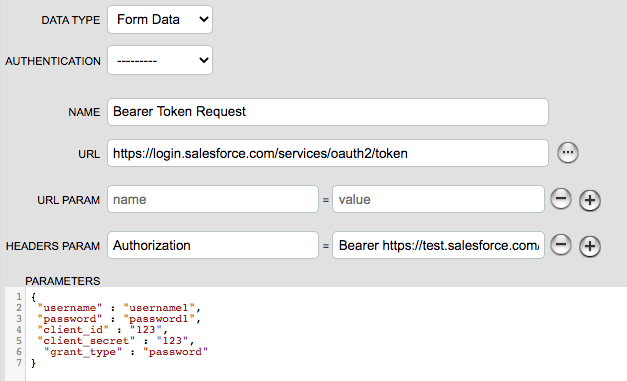This screenshot has height=381, width=627.
Task: Open the DATA TYPE dropdown showing Form Data
Action: click(x=160, y=20)
